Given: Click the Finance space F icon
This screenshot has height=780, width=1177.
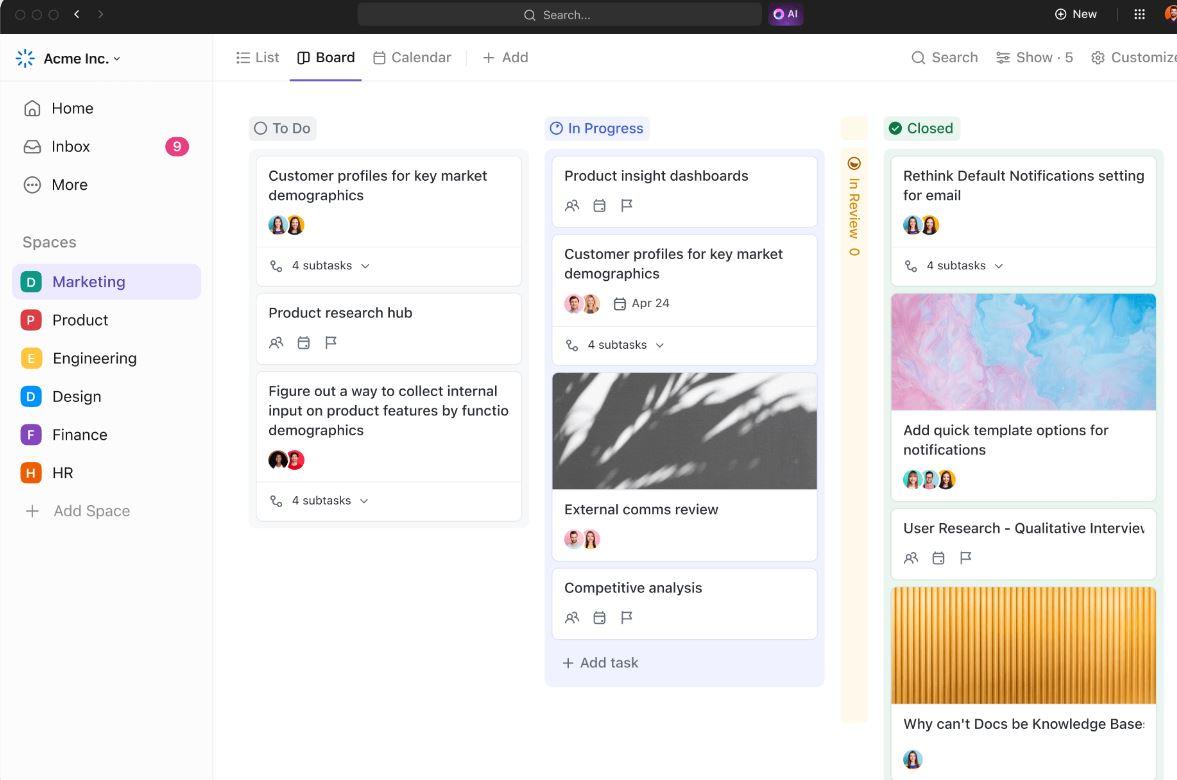Looking at the screenshot, I should tap(31, 435).
